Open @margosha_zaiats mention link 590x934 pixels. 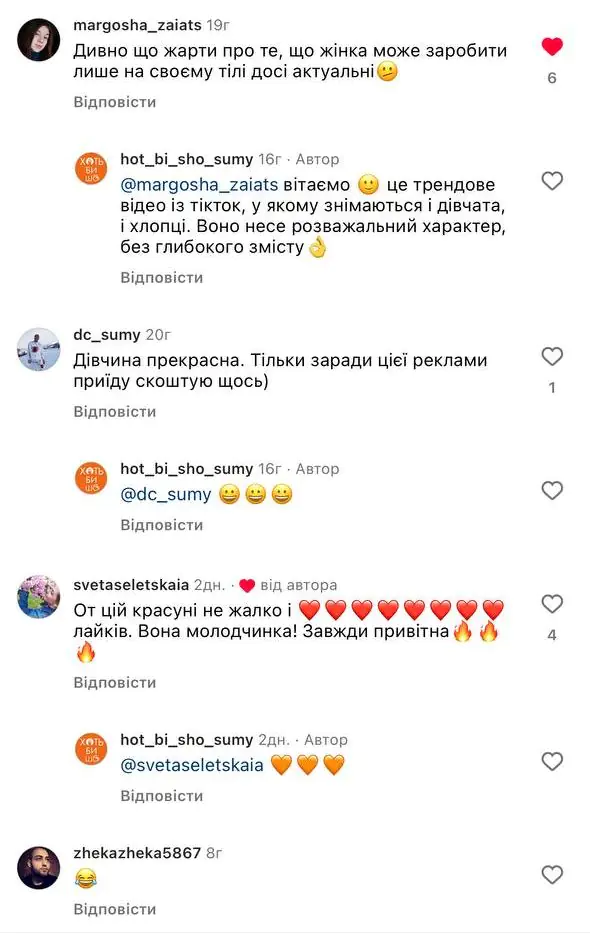pos(199,185)
